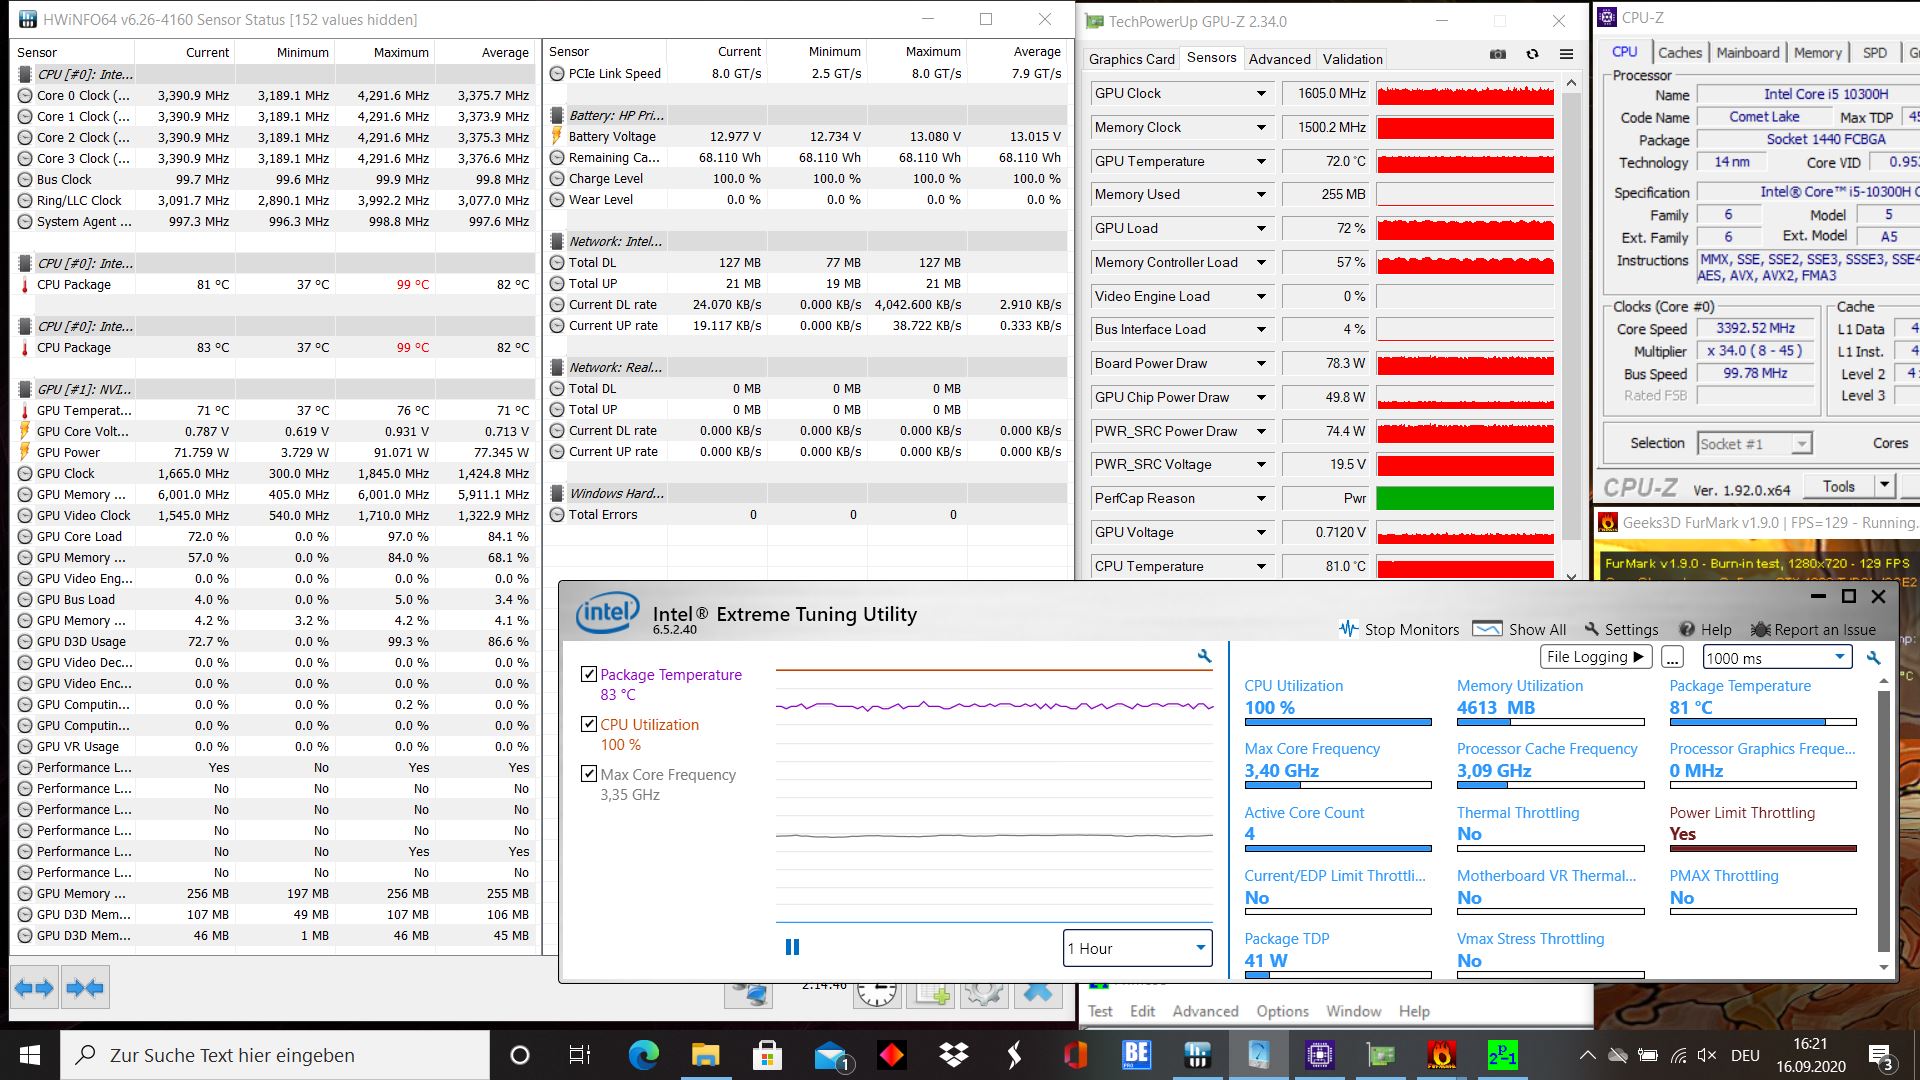This screenshot has height=1080, width=1920.
Task: Open CPU-Z Tools dropdown arrow
Action: [x=1884, y=486]
